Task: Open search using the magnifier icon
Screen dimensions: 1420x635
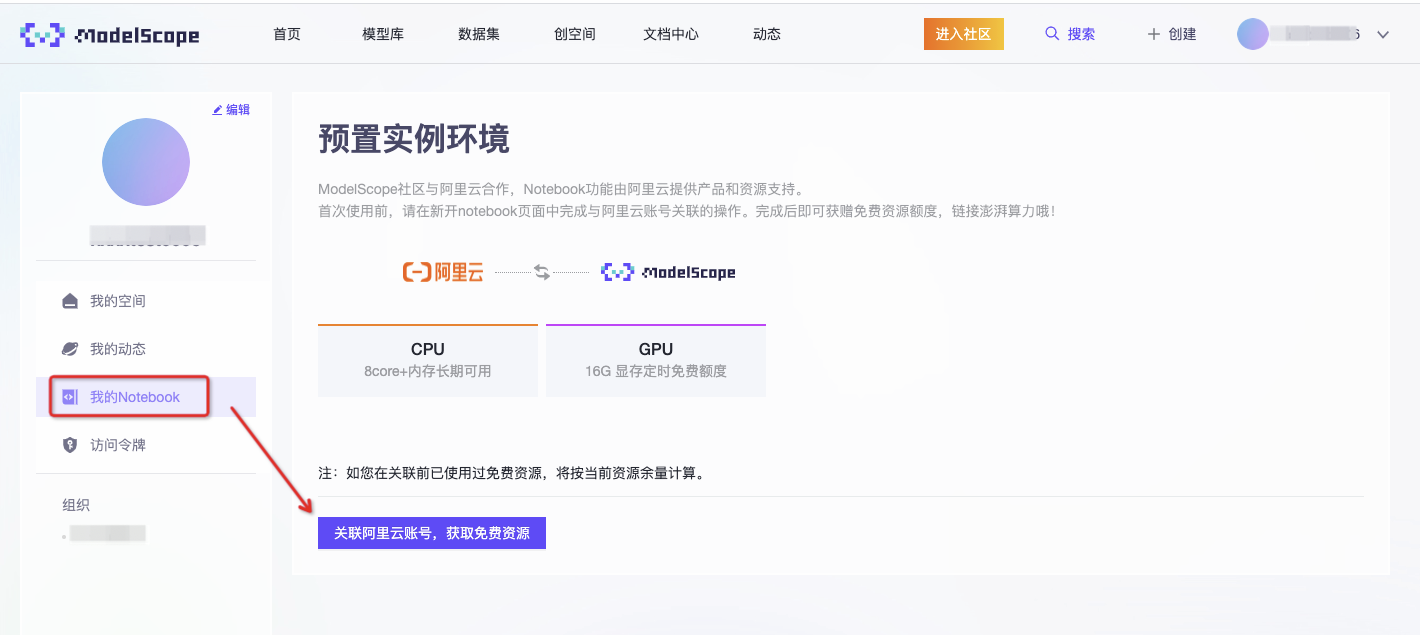Action: click(1052, 33)
